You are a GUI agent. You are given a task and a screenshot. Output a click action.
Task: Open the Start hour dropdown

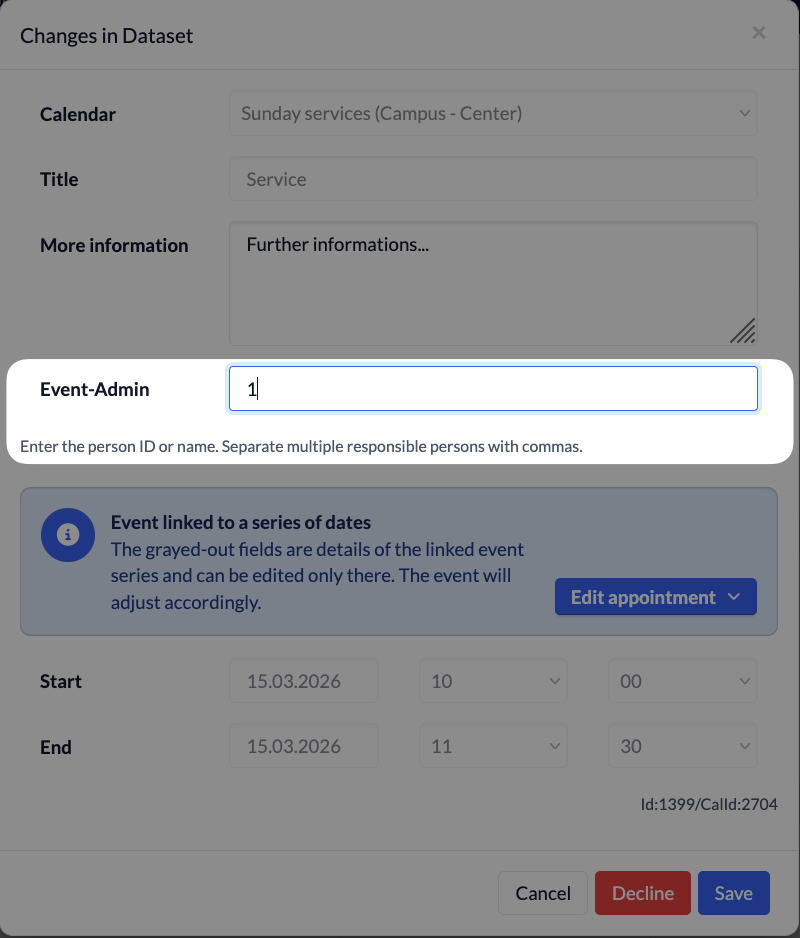click(493, 681)
